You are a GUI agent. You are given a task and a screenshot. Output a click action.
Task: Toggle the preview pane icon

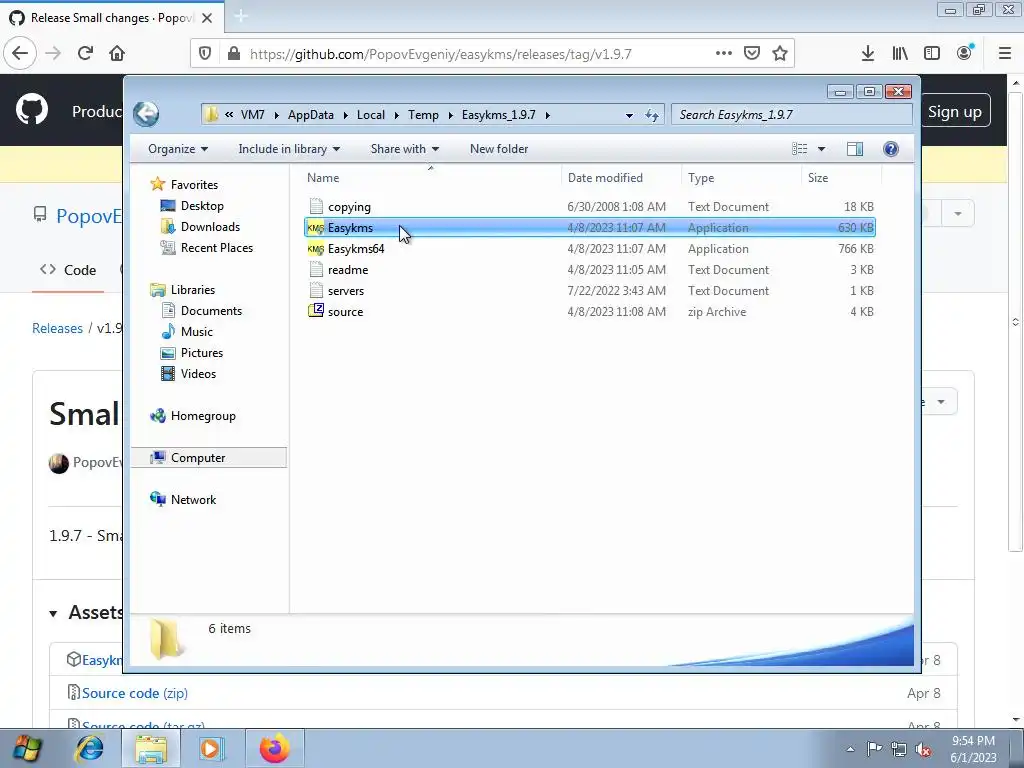click(x=854, y=149)
